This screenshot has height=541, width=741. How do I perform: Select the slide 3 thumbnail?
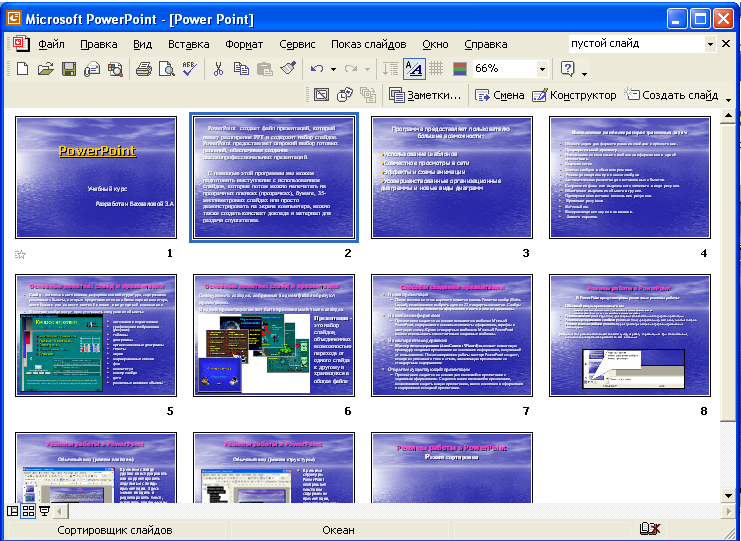(x=452, y=177)
